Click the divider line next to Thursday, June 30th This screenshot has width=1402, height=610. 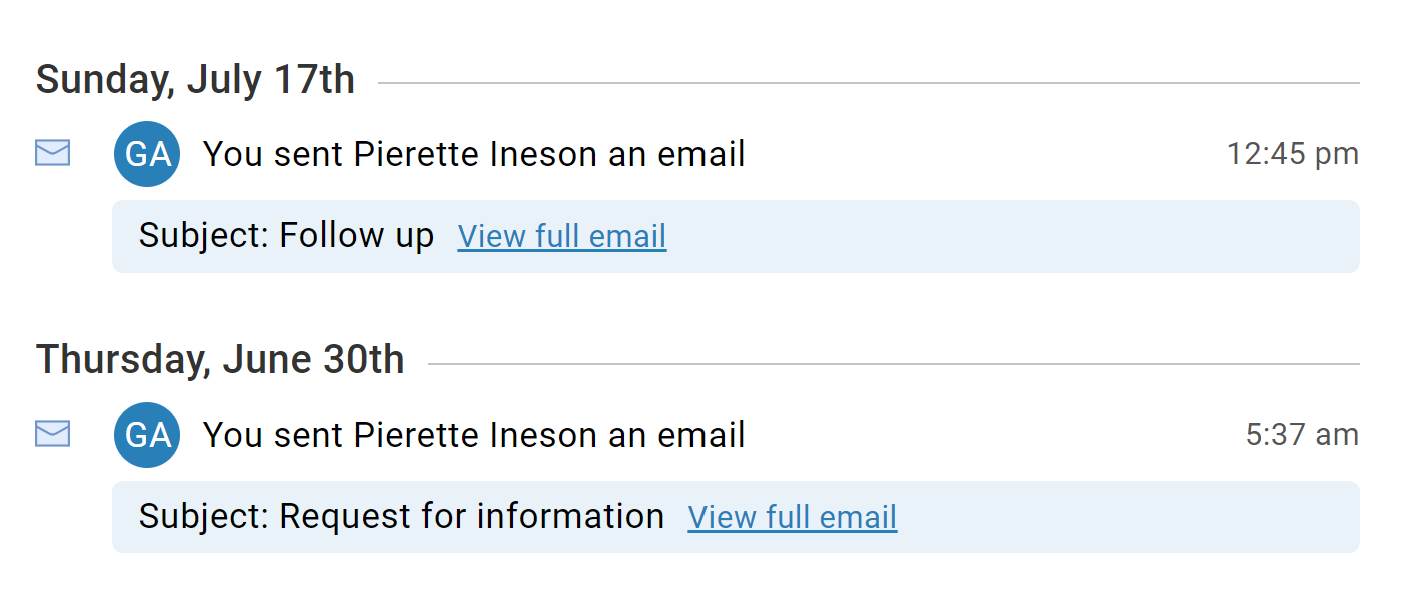click(x=894, y=364)
